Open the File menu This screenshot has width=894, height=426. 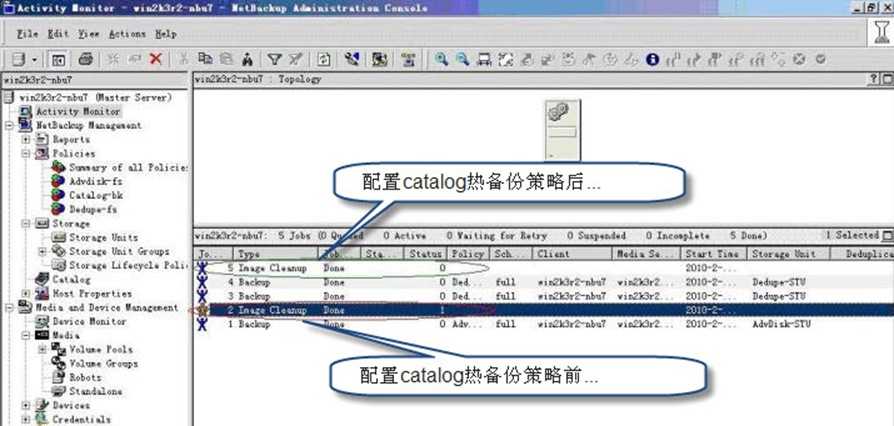tap(28, 34)
